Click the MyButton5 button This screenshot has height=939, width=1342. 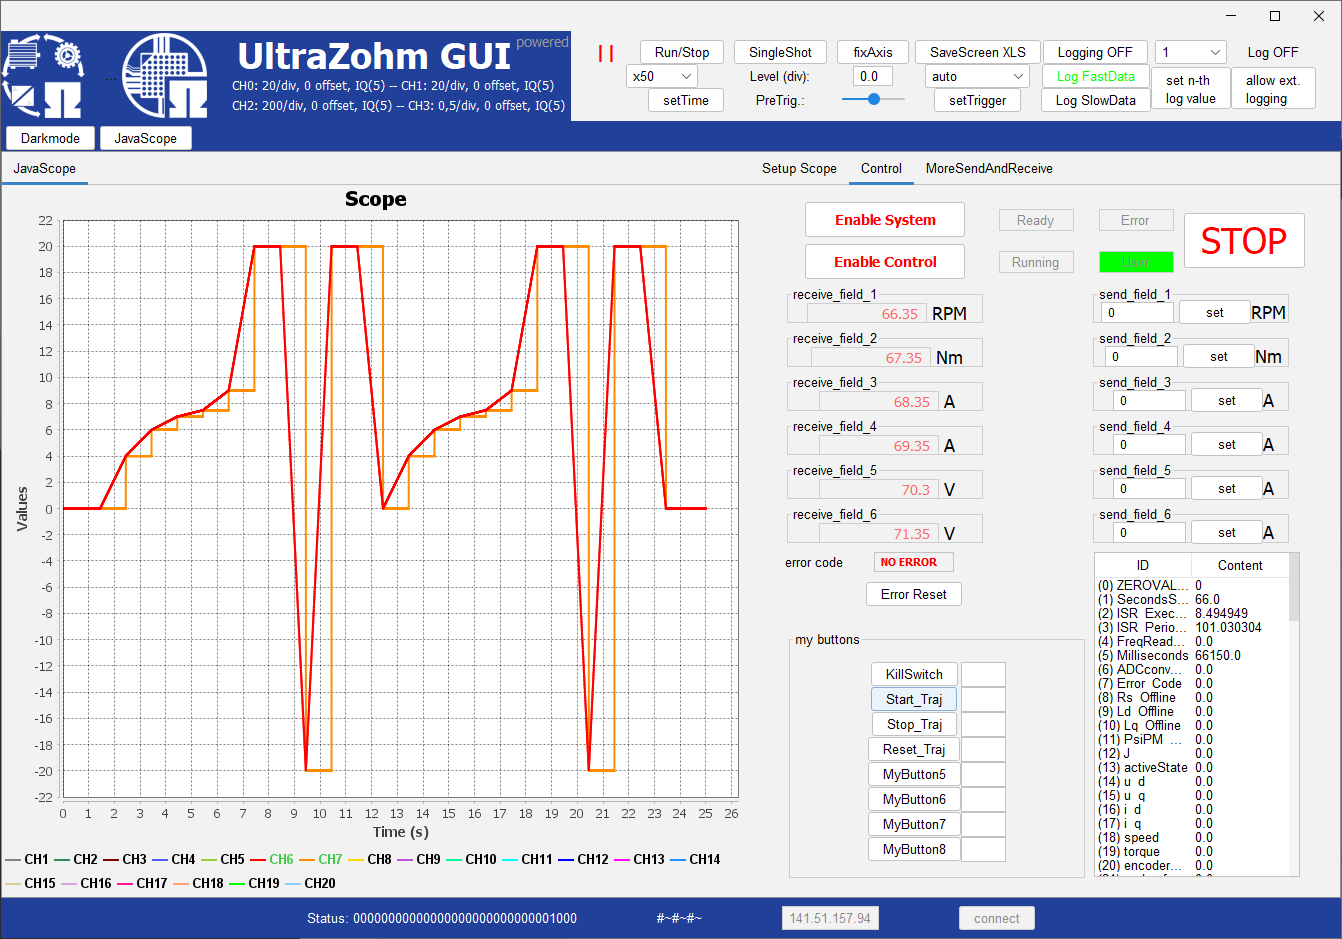[x=914, y=774]
